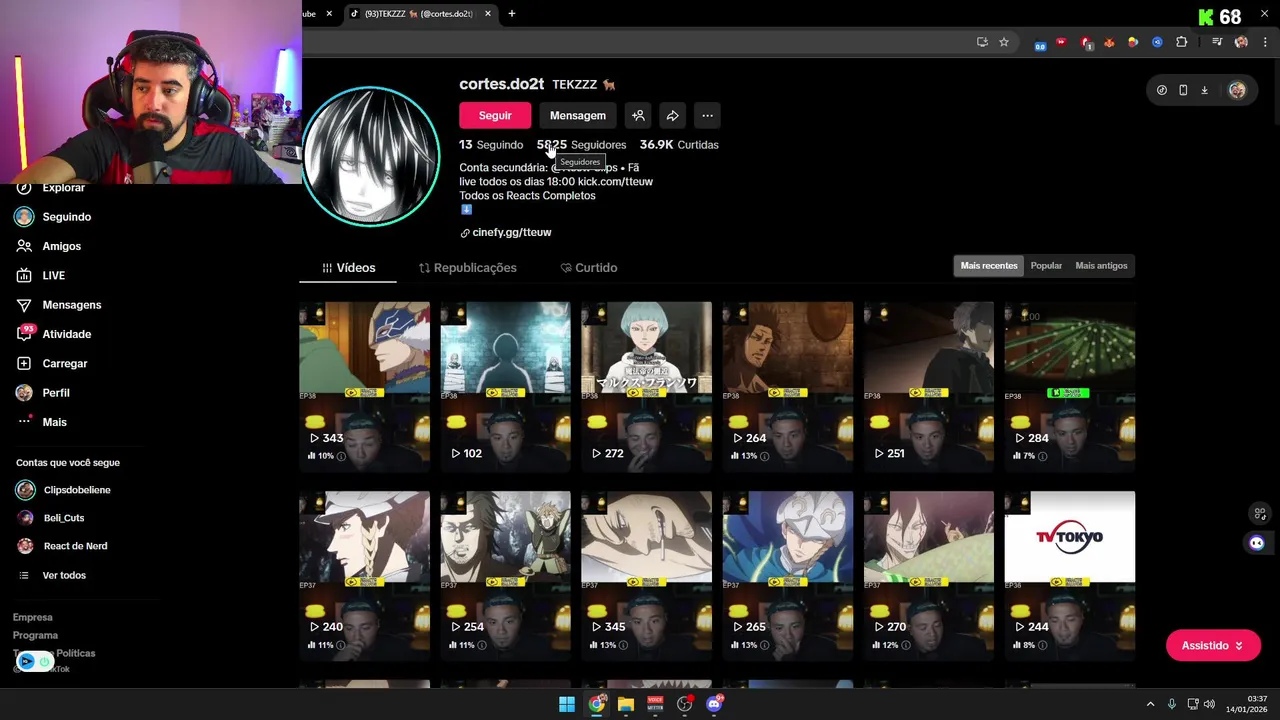Open a new browser tab with plus
The height and width of the screenshot is (720, 1280).
pyautogui.click(x=511, y=14)
